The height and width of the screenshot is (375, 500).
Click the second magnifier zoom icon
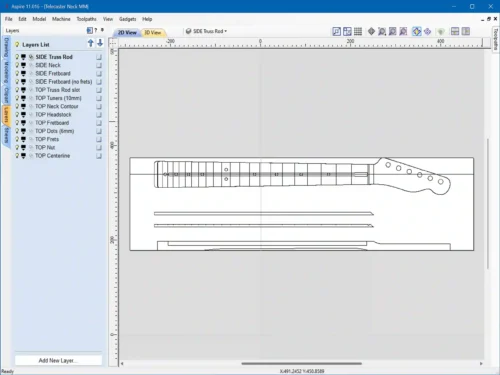[393, 31]
